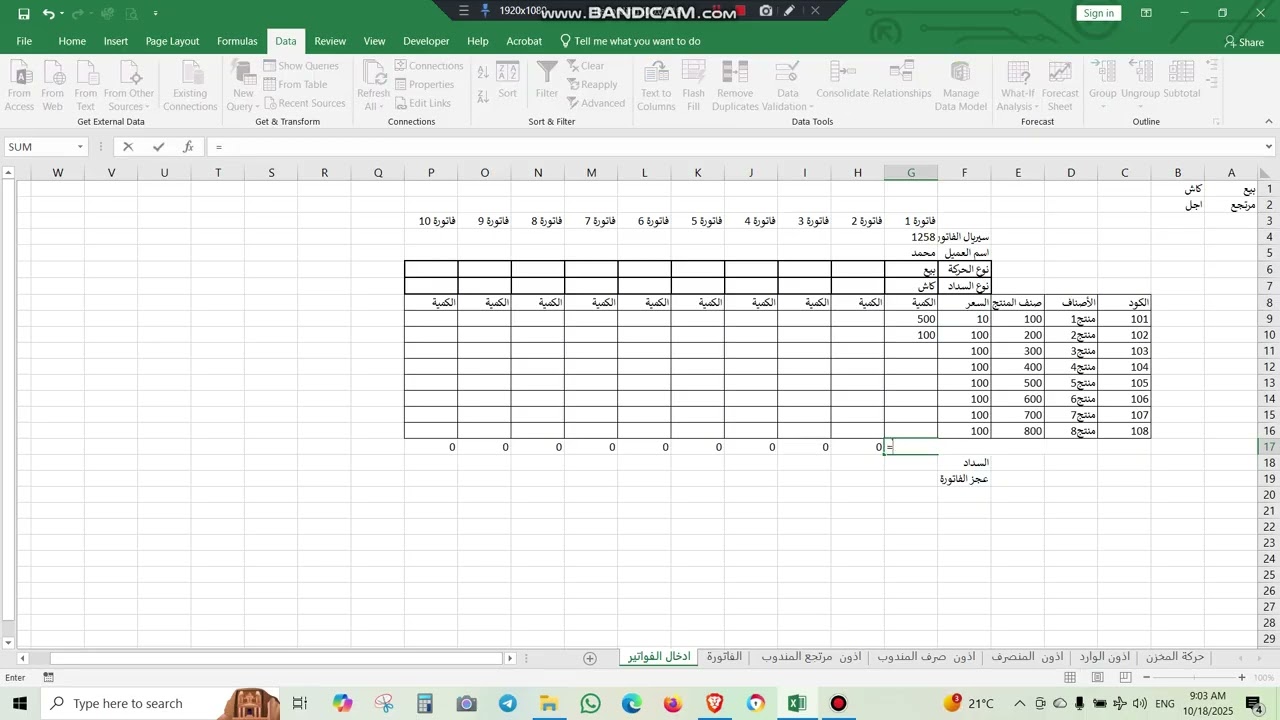Add a new sheet with the plus button
1280x720 pixels.
tap(590, 658)
